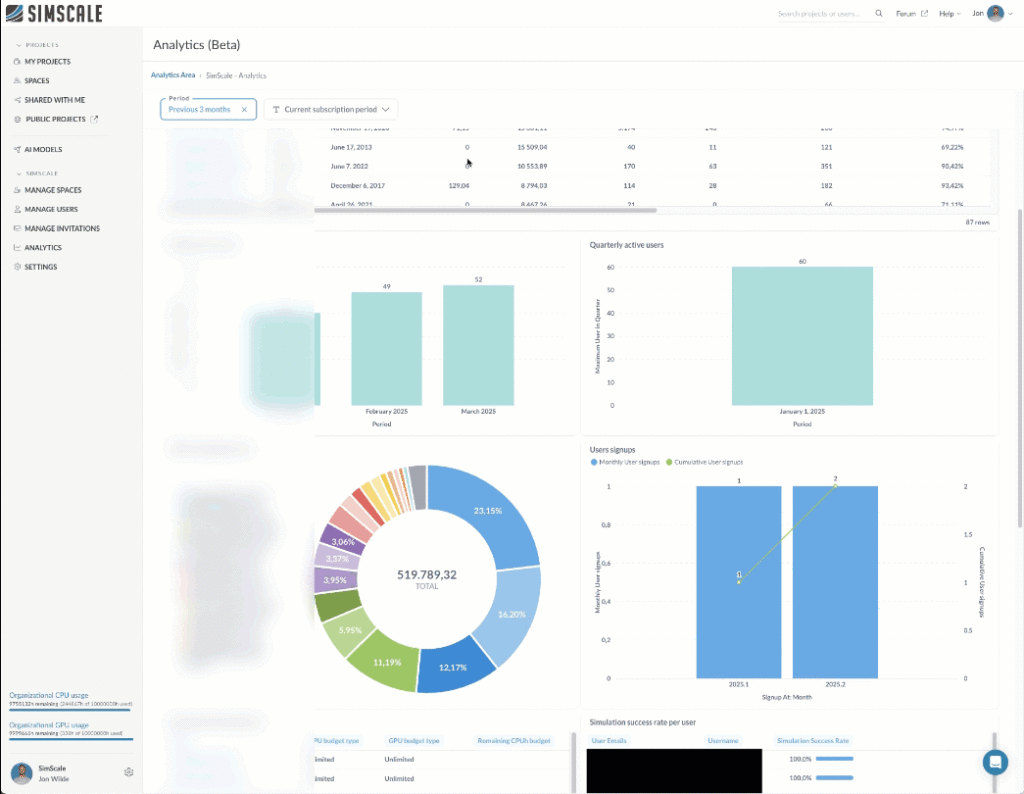Collapse the Projects sidebar section
The width and height of the screenshot is (1024, 794).
click(x=18, y=45)
